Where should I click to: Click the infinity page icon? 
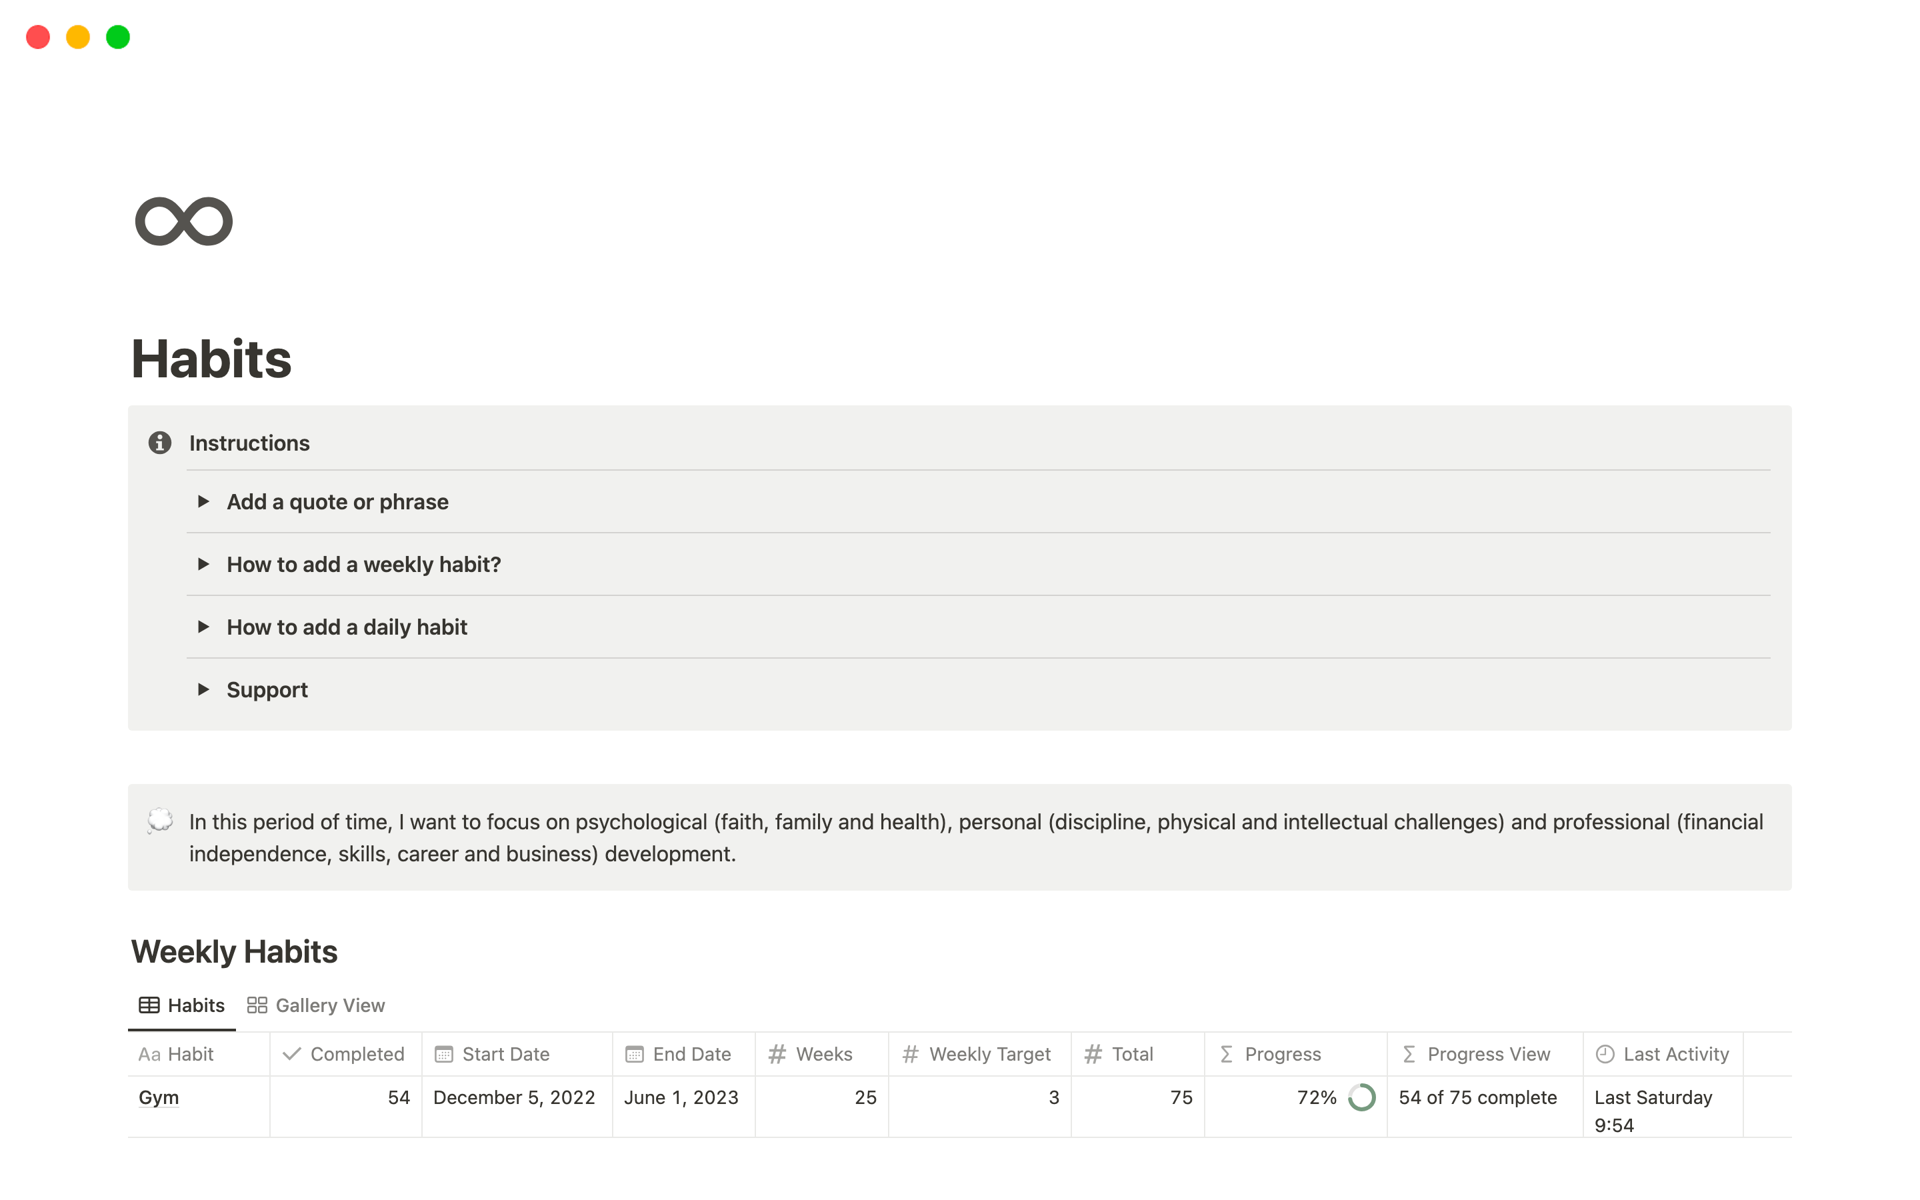184,221
